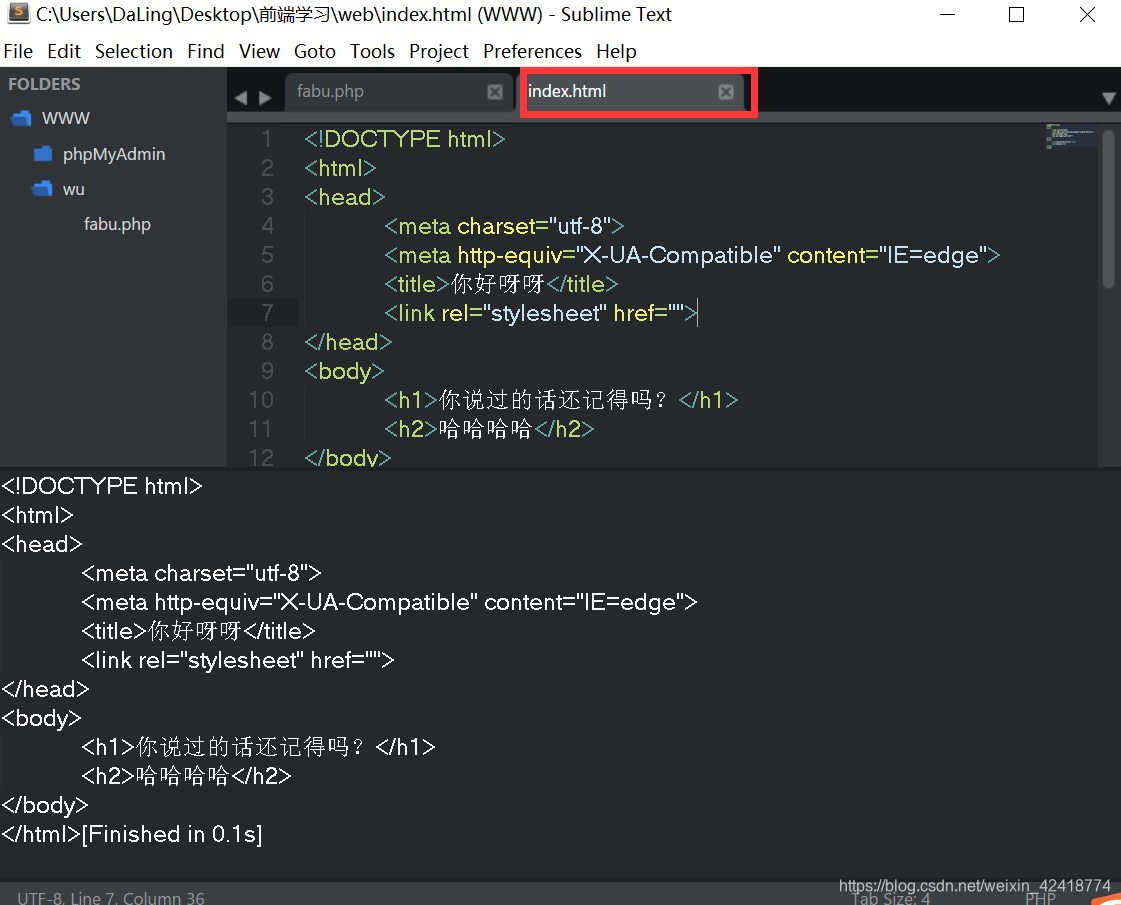Click the Sublime Text icon in the title bar

click(18, 14)
